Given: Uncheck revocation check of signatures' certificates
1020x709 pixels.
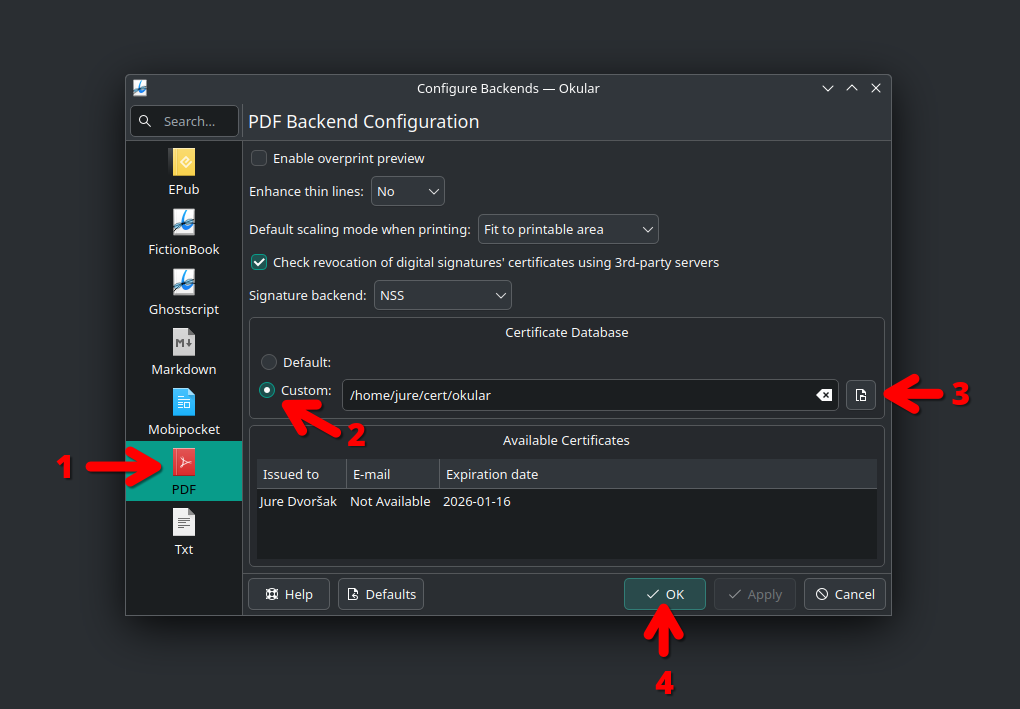Looking at the screenshot, I should tap(259, 262).
